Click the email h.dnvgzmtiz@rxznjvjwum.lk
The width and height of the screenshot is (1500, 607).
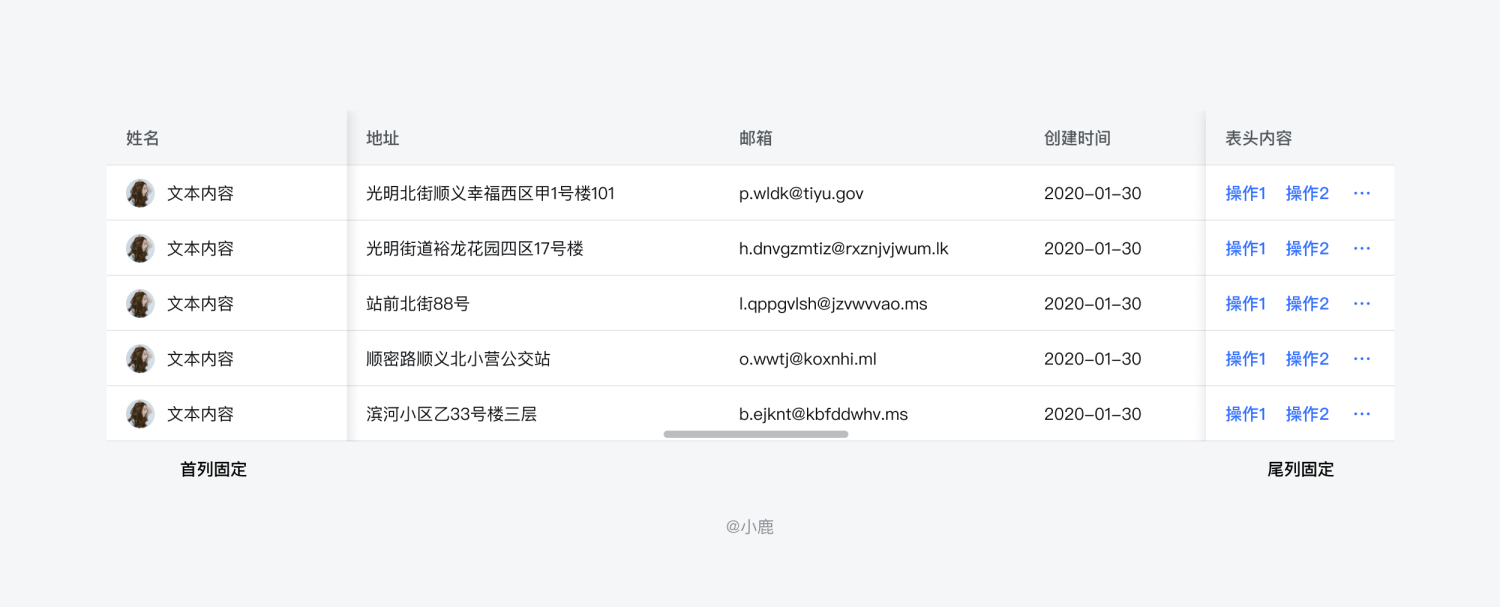[x=844, y=248]
